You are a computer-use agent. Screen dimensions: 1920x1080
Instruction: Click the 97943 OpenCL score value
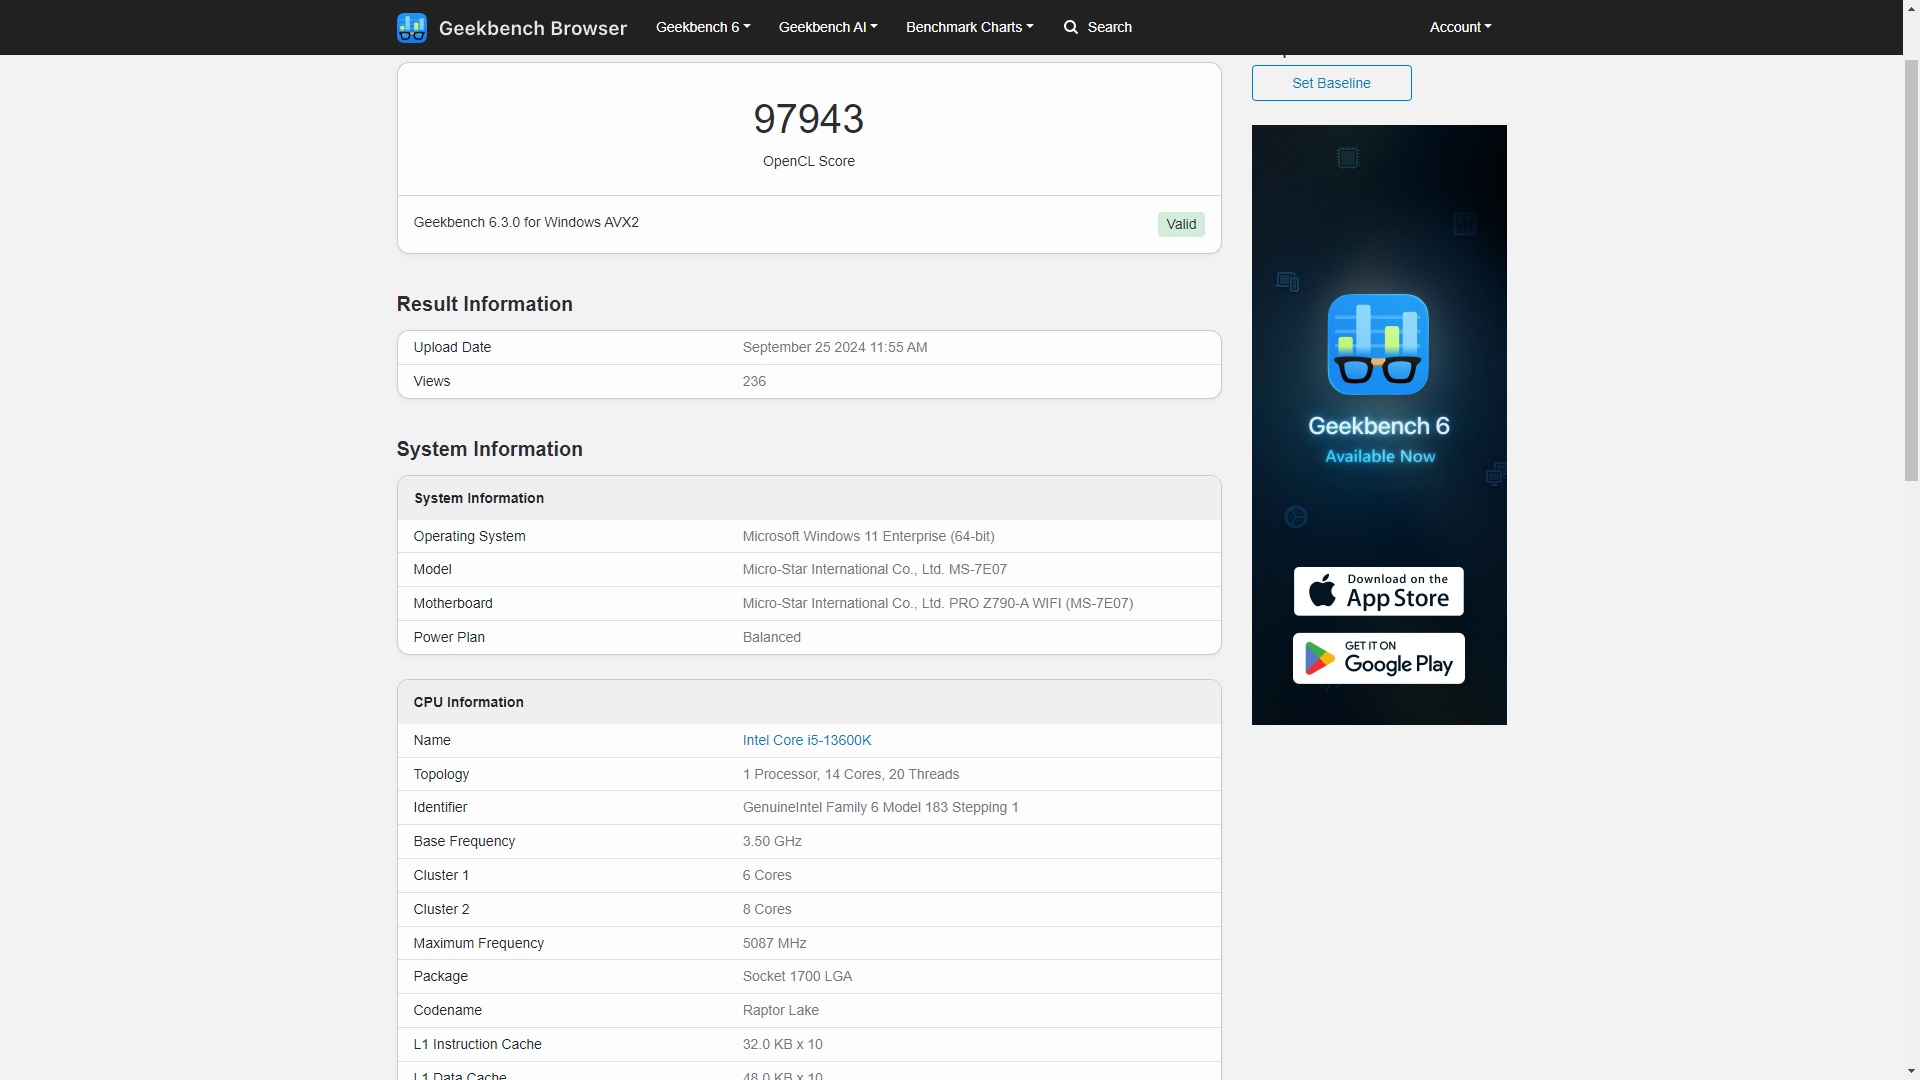point(810,119)
